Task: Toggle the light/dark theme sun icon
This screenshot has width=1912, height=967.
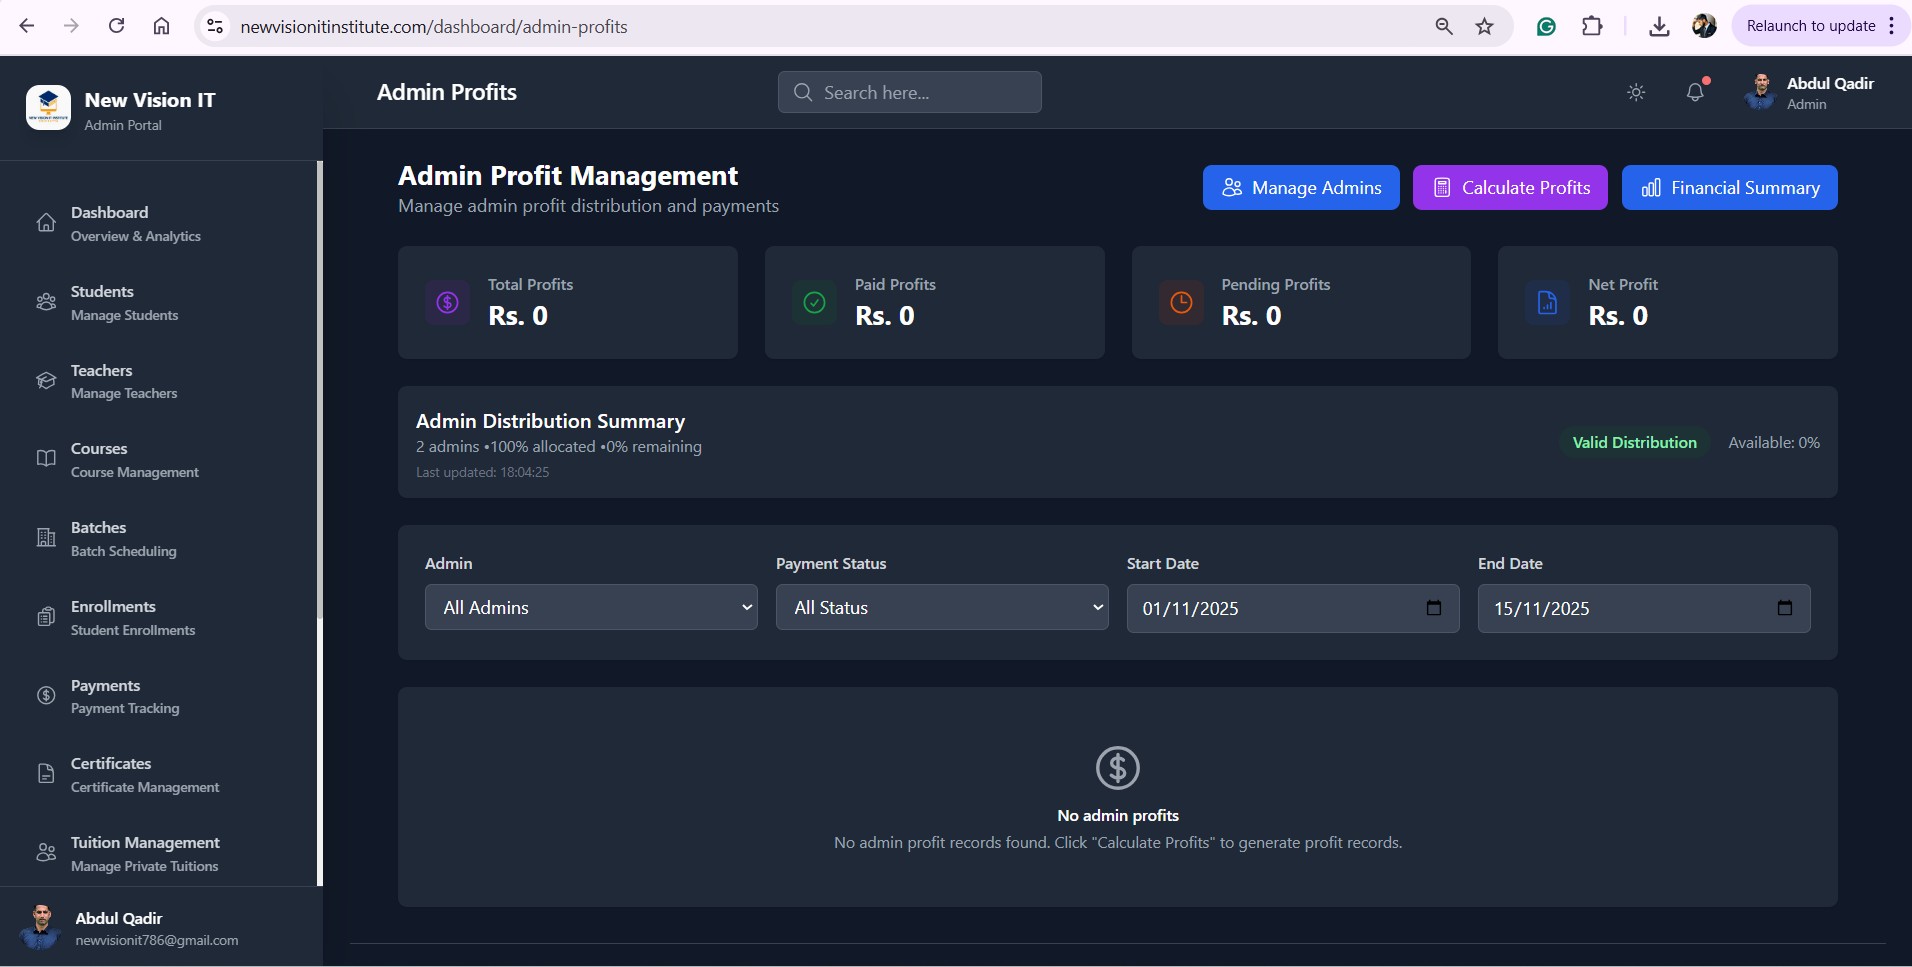Action: point(1636,92)
